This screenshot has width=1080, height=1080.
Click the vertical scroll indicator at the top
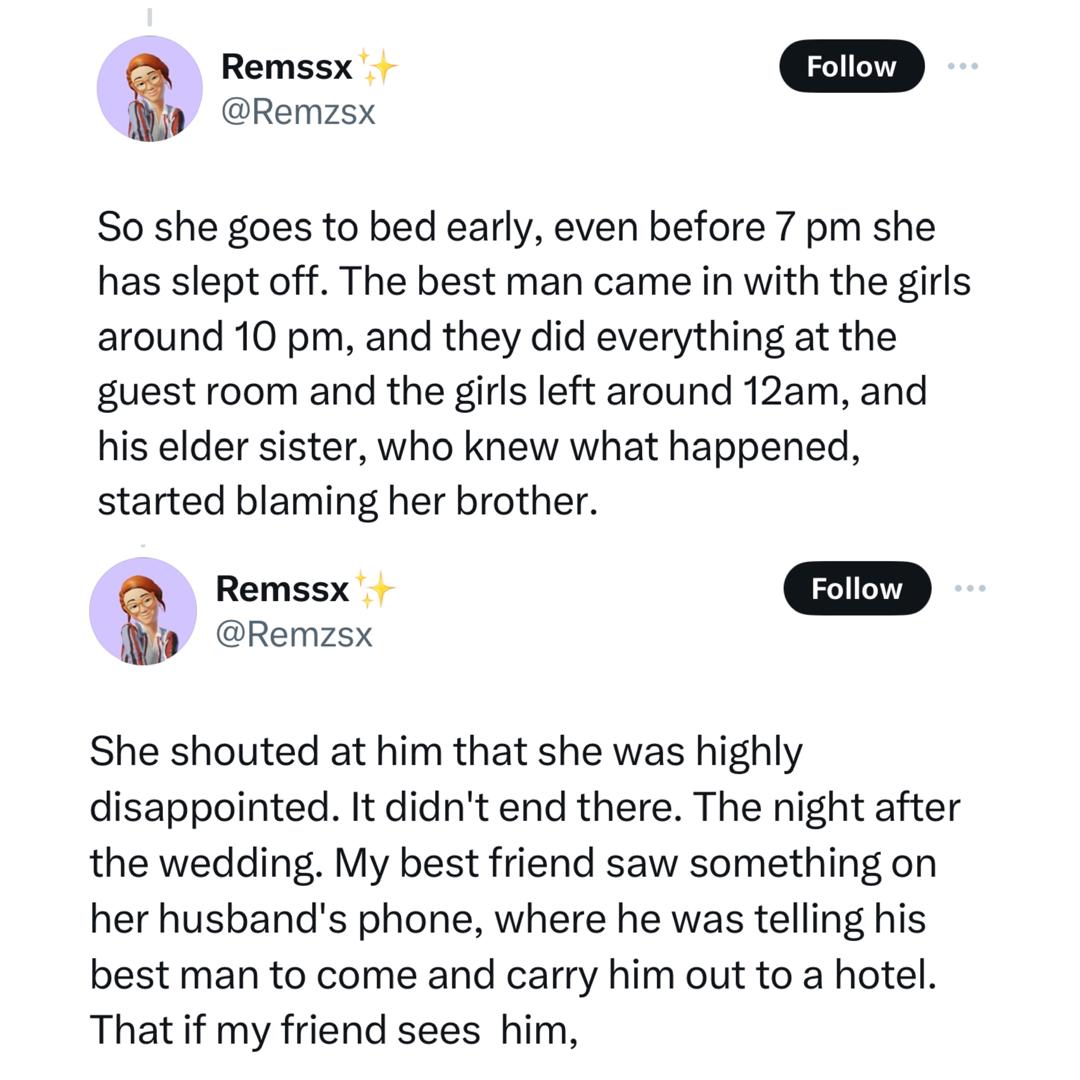pos(148,15)
